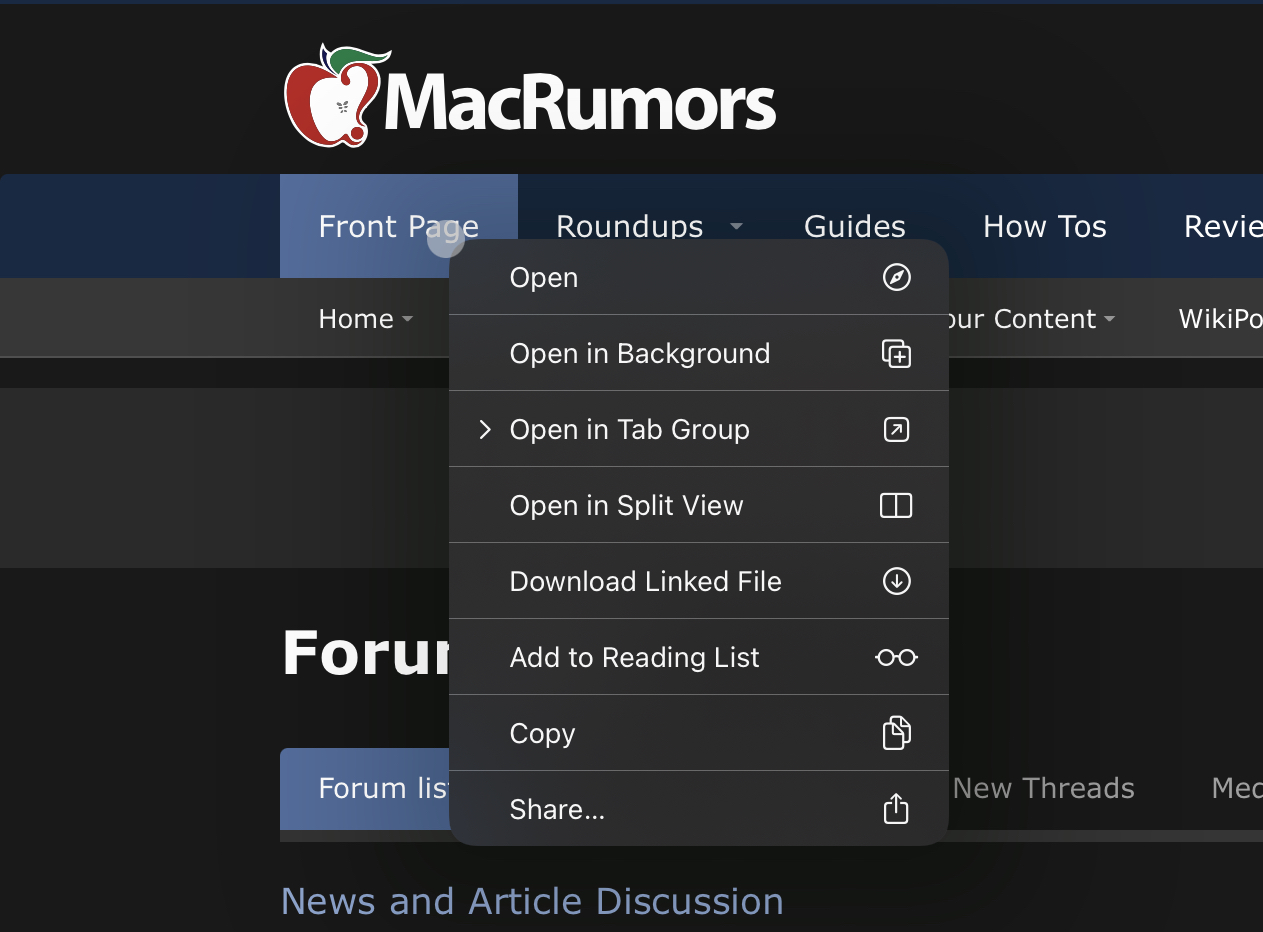The width and height of the screenshot is (1263, 932).
Task: Open the Home dropdown arrow
Action: pyautogui.click(x=407, y=320)
